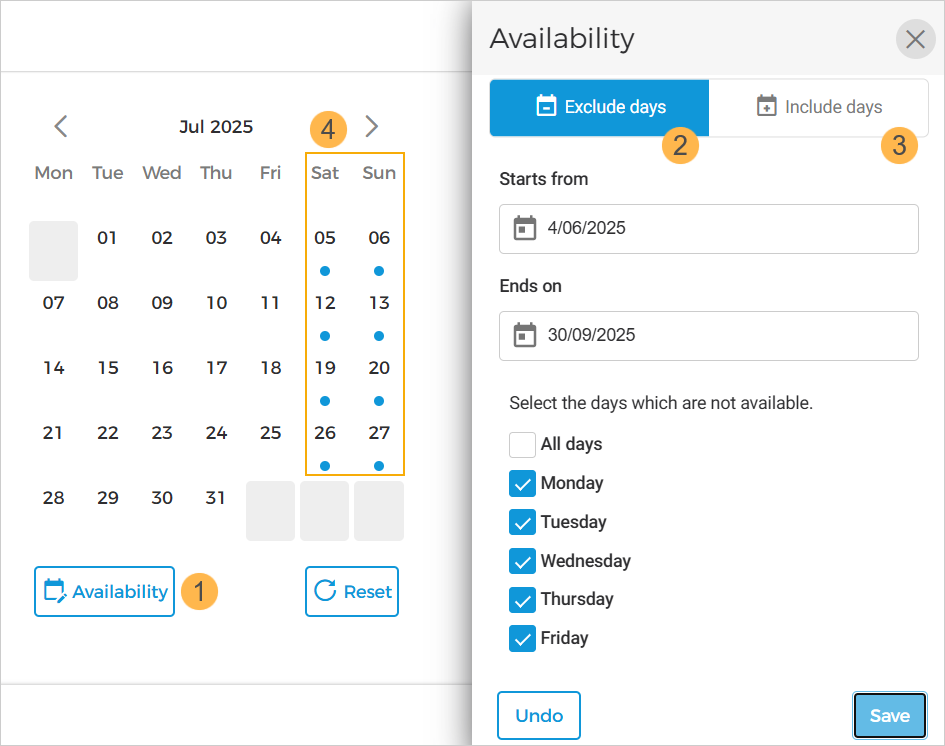Click the Ends on date field
945x746 pixels.
point(720,335)
